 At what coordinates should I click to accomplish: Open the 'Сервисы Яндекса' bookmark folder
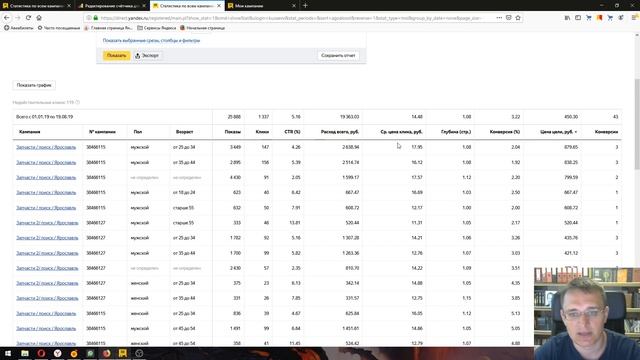pos(157,28)
